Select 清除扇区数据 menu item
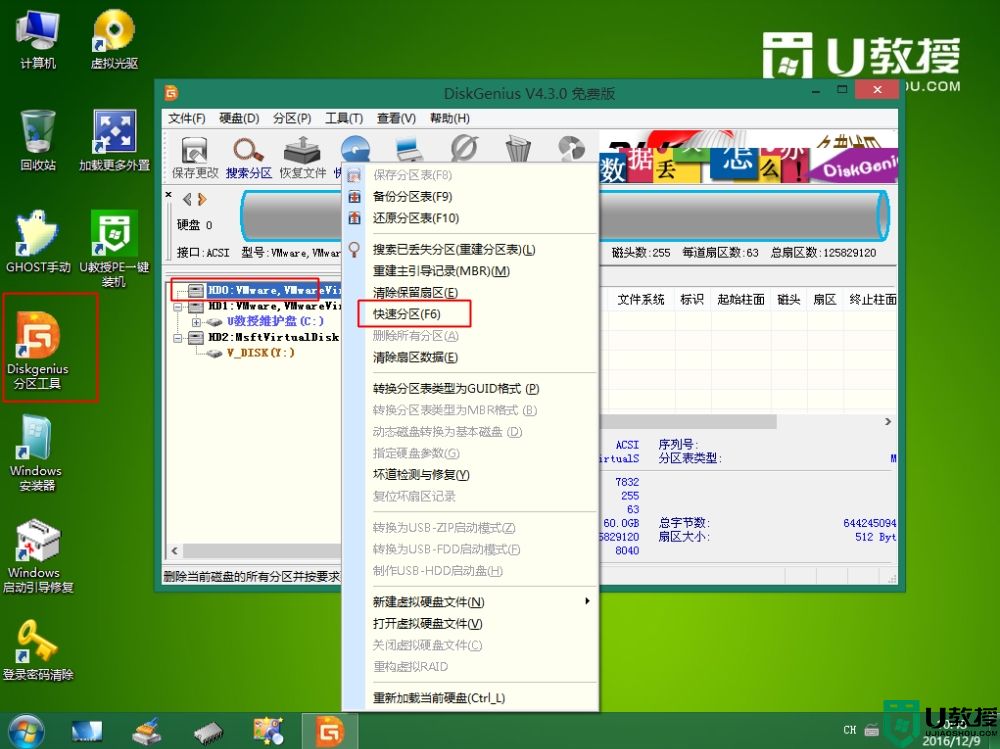 point(471,357)
